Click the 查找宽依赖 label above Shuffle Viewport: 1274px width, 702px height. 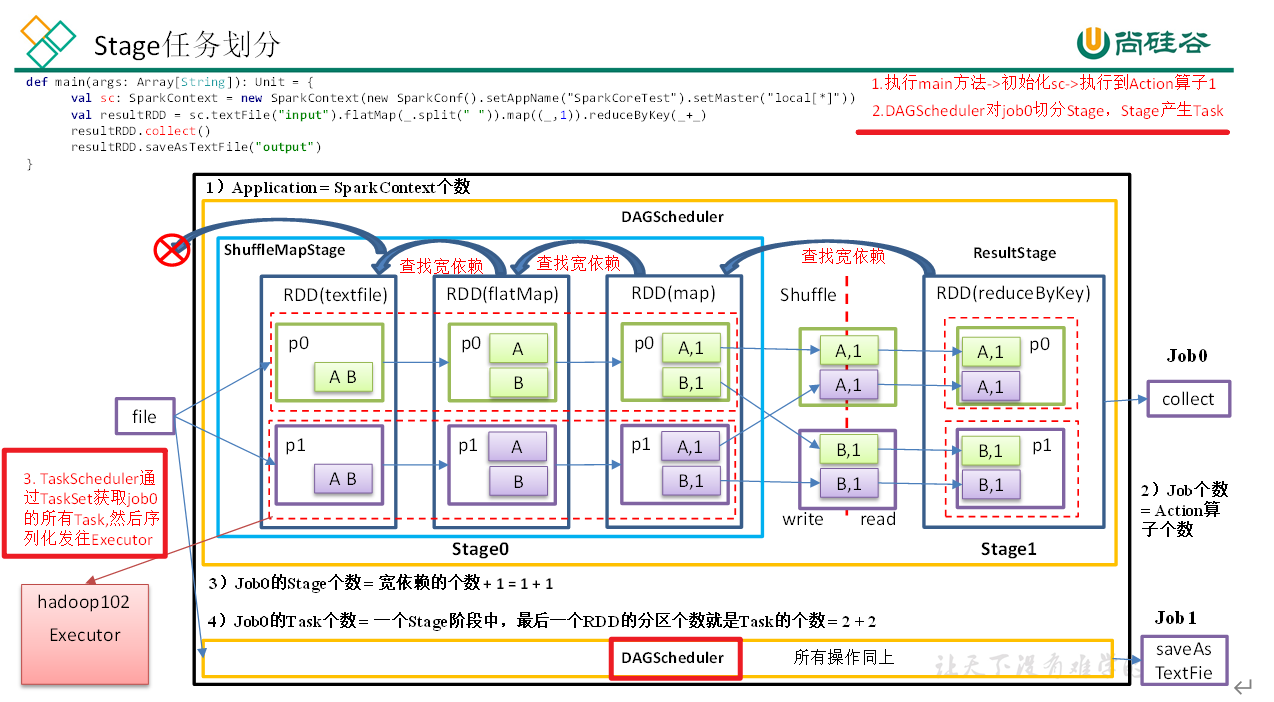pyautogui.click(x=844, y=256)
